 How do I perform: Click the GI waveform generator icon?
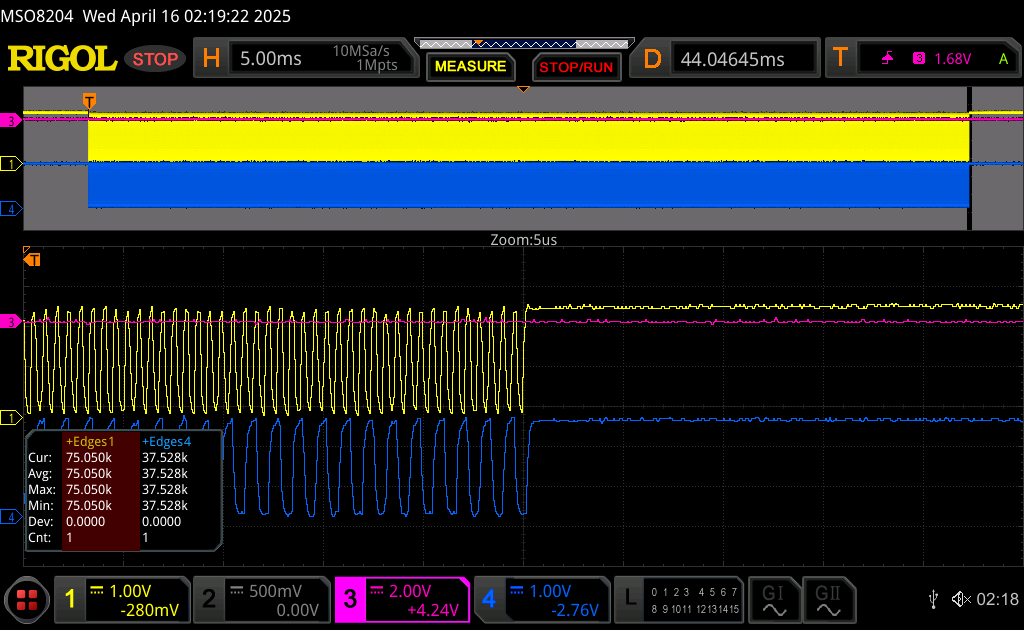click(x=773, y=599)
